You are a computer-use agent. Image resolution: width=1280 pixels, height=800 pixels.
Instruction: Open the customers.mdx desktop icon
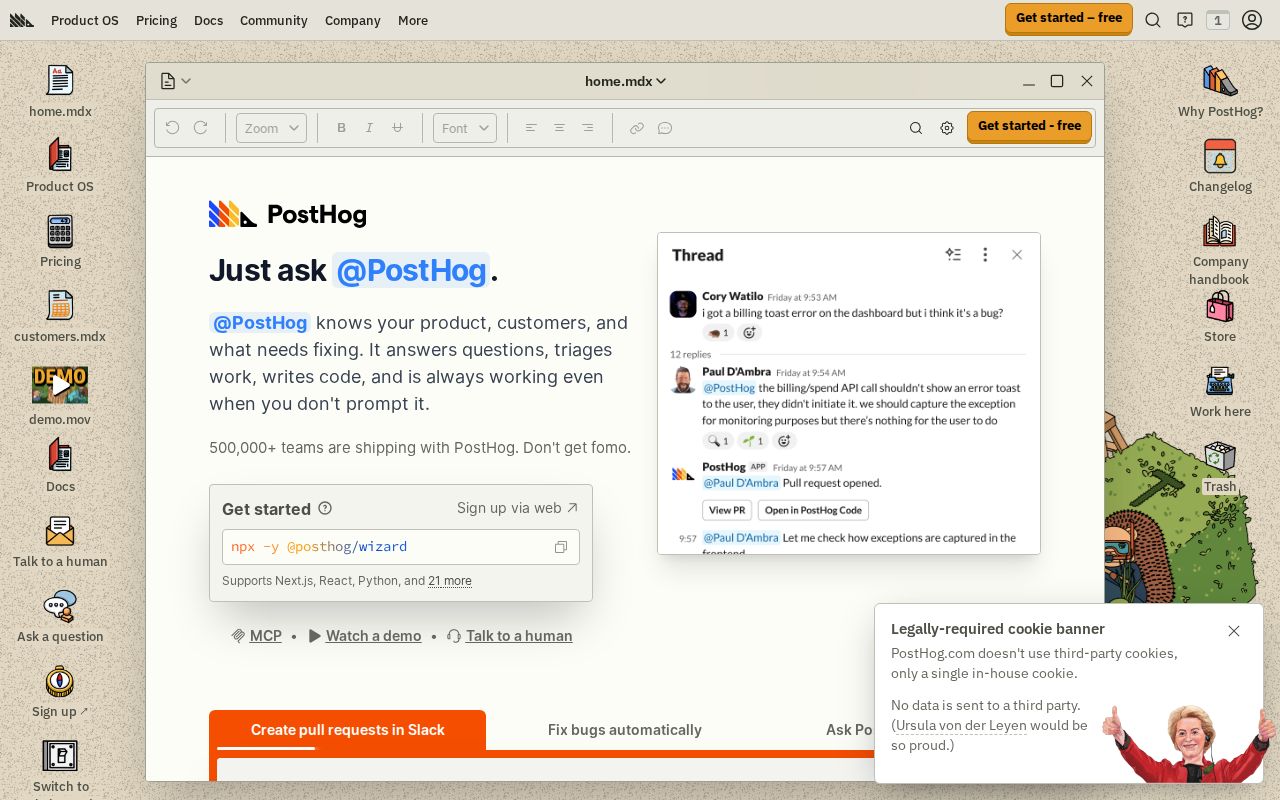click(60, 316)
